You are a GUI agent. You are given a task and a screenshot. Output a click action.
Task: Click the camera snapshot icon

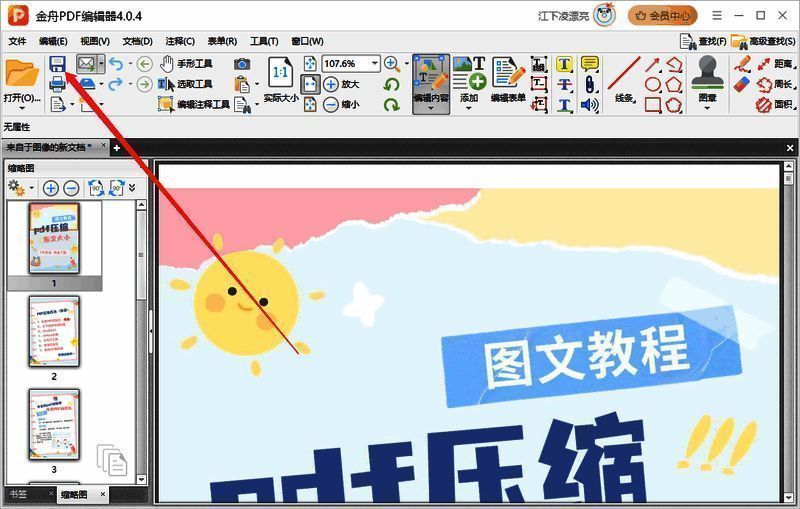[242, 64]
